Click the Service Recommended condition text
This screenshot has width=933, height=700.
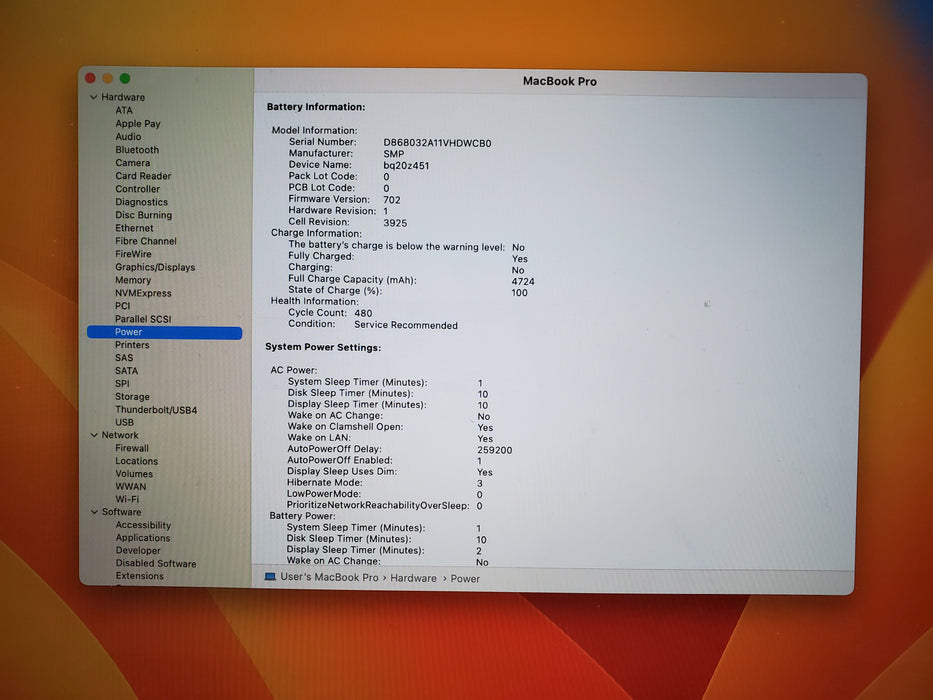(406, 325)
